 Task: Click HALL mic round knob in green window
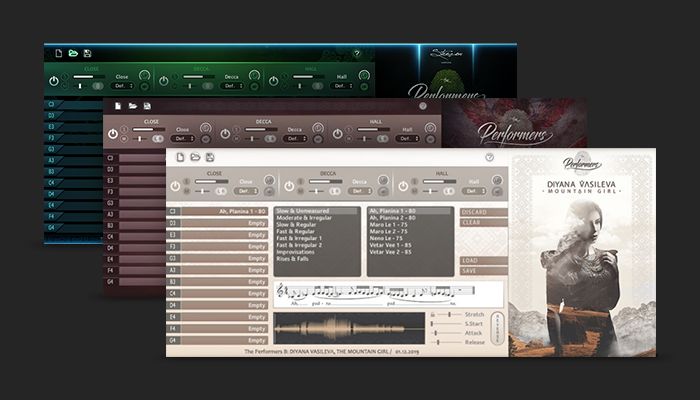[x=364, y=75]
